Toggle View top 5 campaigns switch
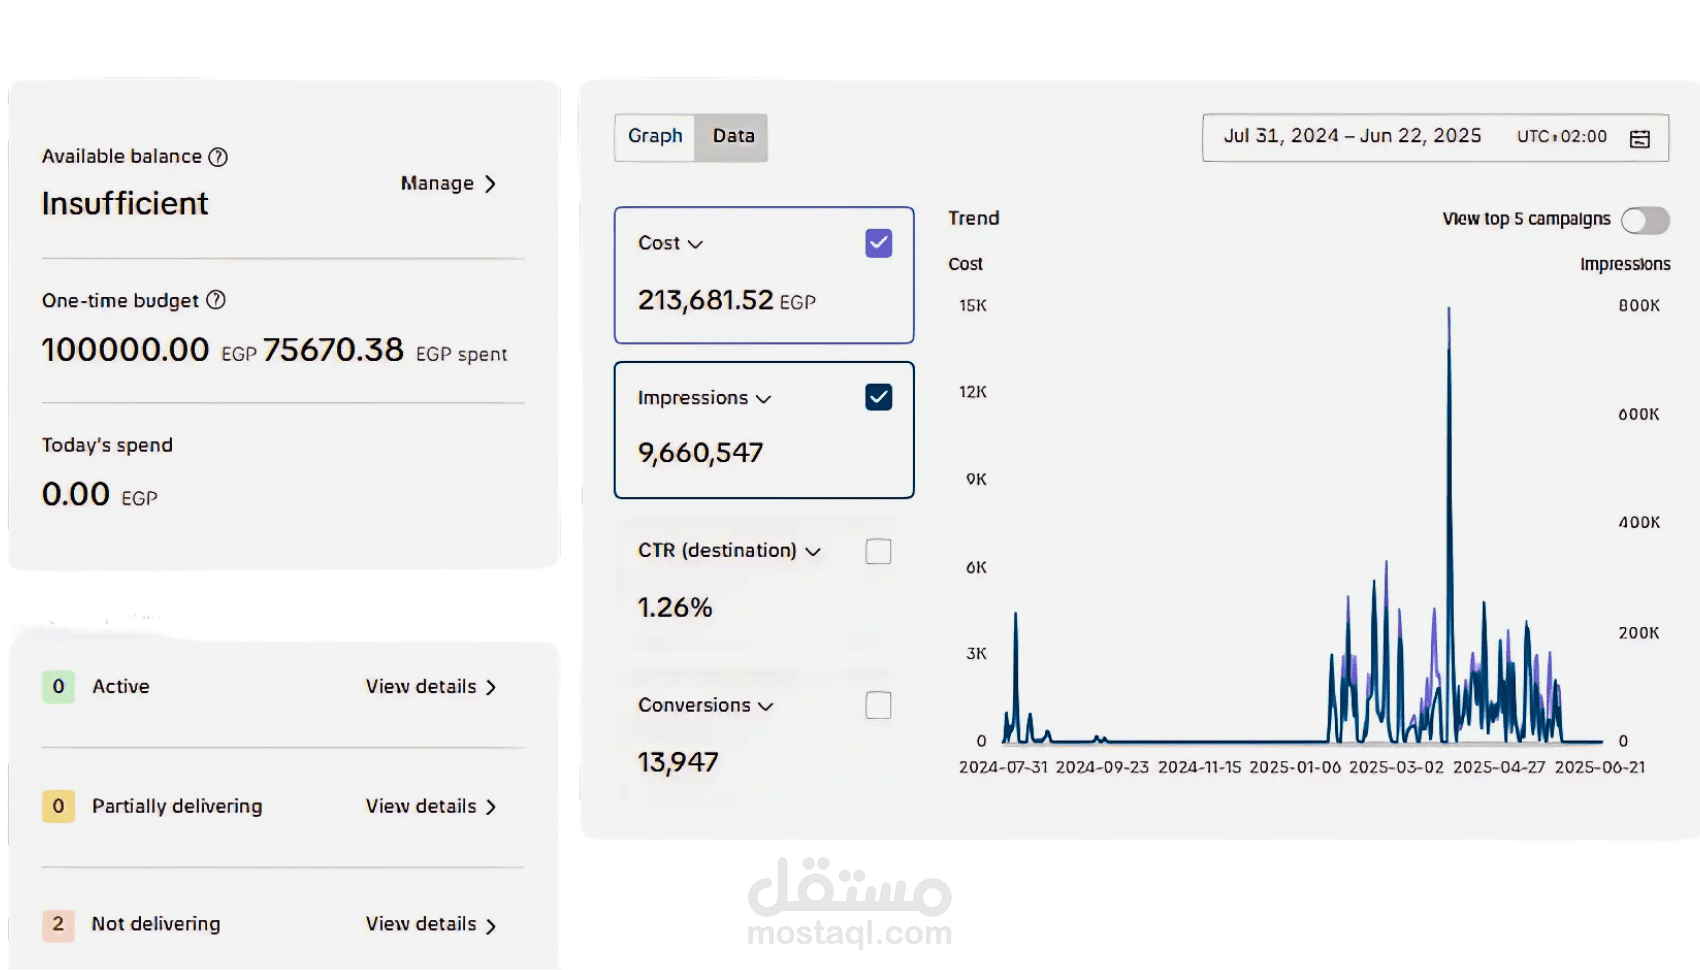Image resolution: width=1700 pixels, height=970 pixels. pyautogui.click(x=1645, y=220)
